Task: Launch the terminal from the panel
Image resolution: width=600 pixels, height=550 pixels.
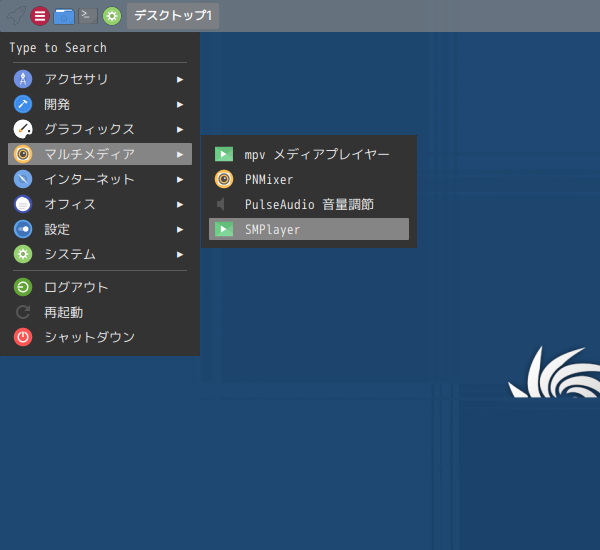Action: 88,16
